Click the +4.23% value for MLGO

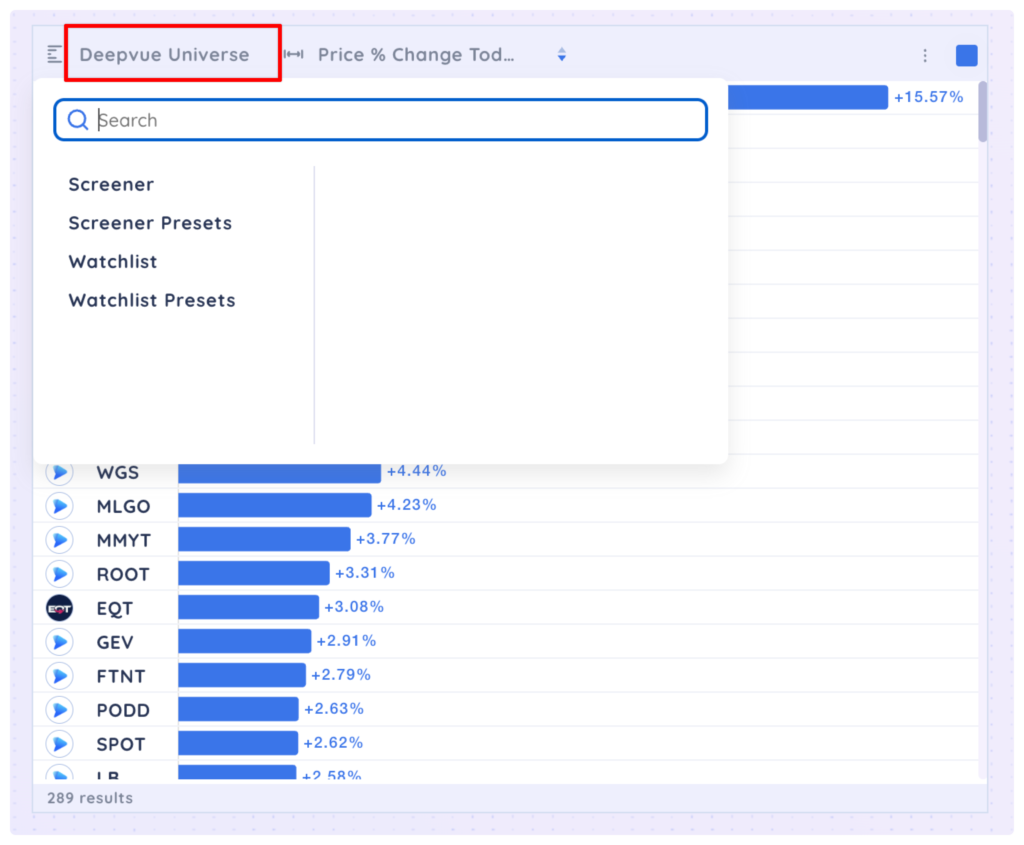click(406, 505)
